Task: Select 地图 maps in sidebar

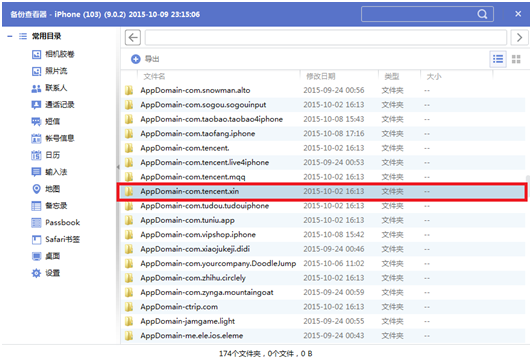Action: [46, 189]
